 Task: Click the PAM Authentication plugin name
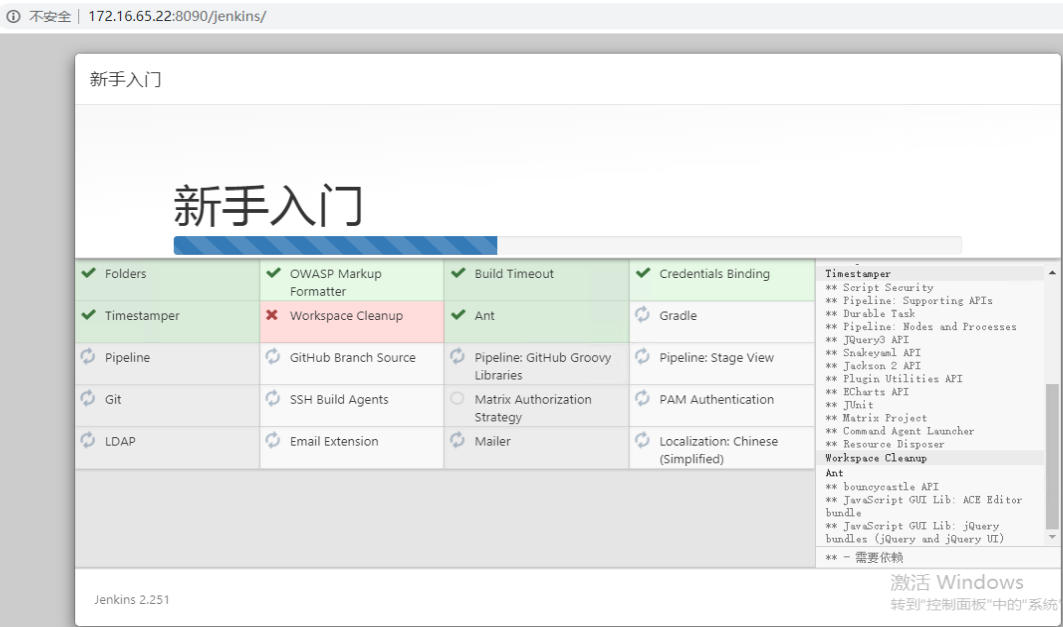point(717,400)
